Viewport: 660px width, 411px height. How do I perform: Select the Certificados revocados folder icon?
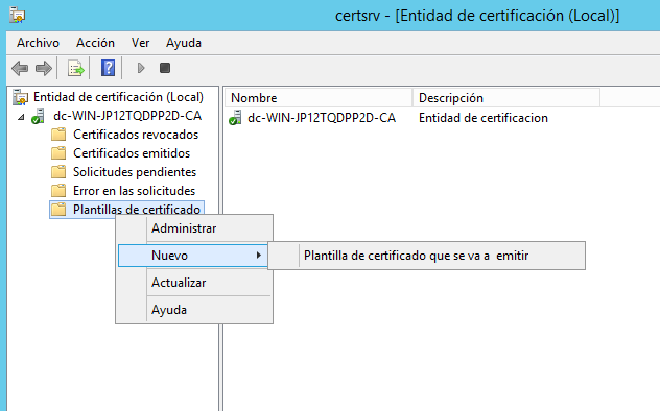59,135
